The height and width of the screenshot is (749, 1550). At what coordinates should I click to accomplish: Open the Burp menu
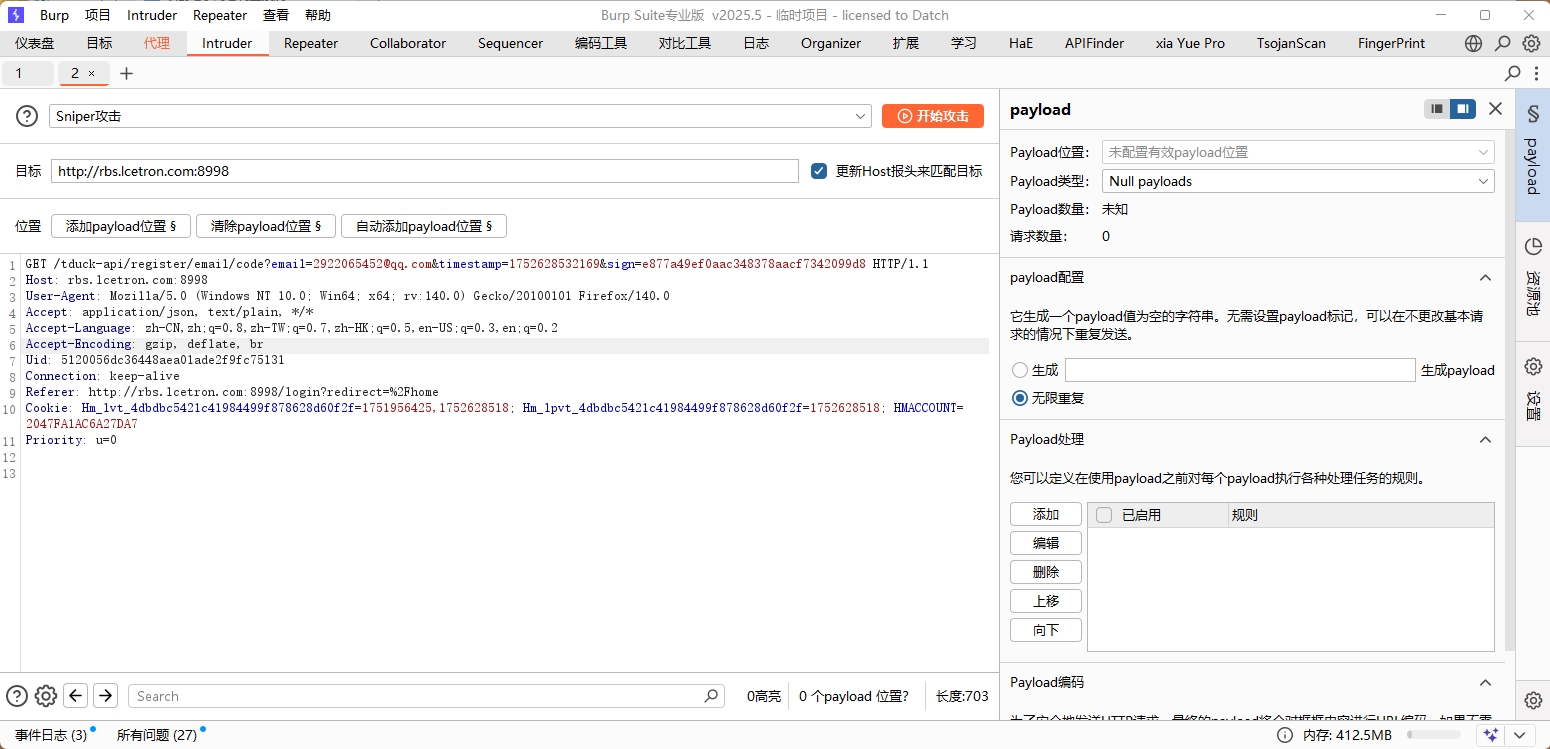point(54,15)
